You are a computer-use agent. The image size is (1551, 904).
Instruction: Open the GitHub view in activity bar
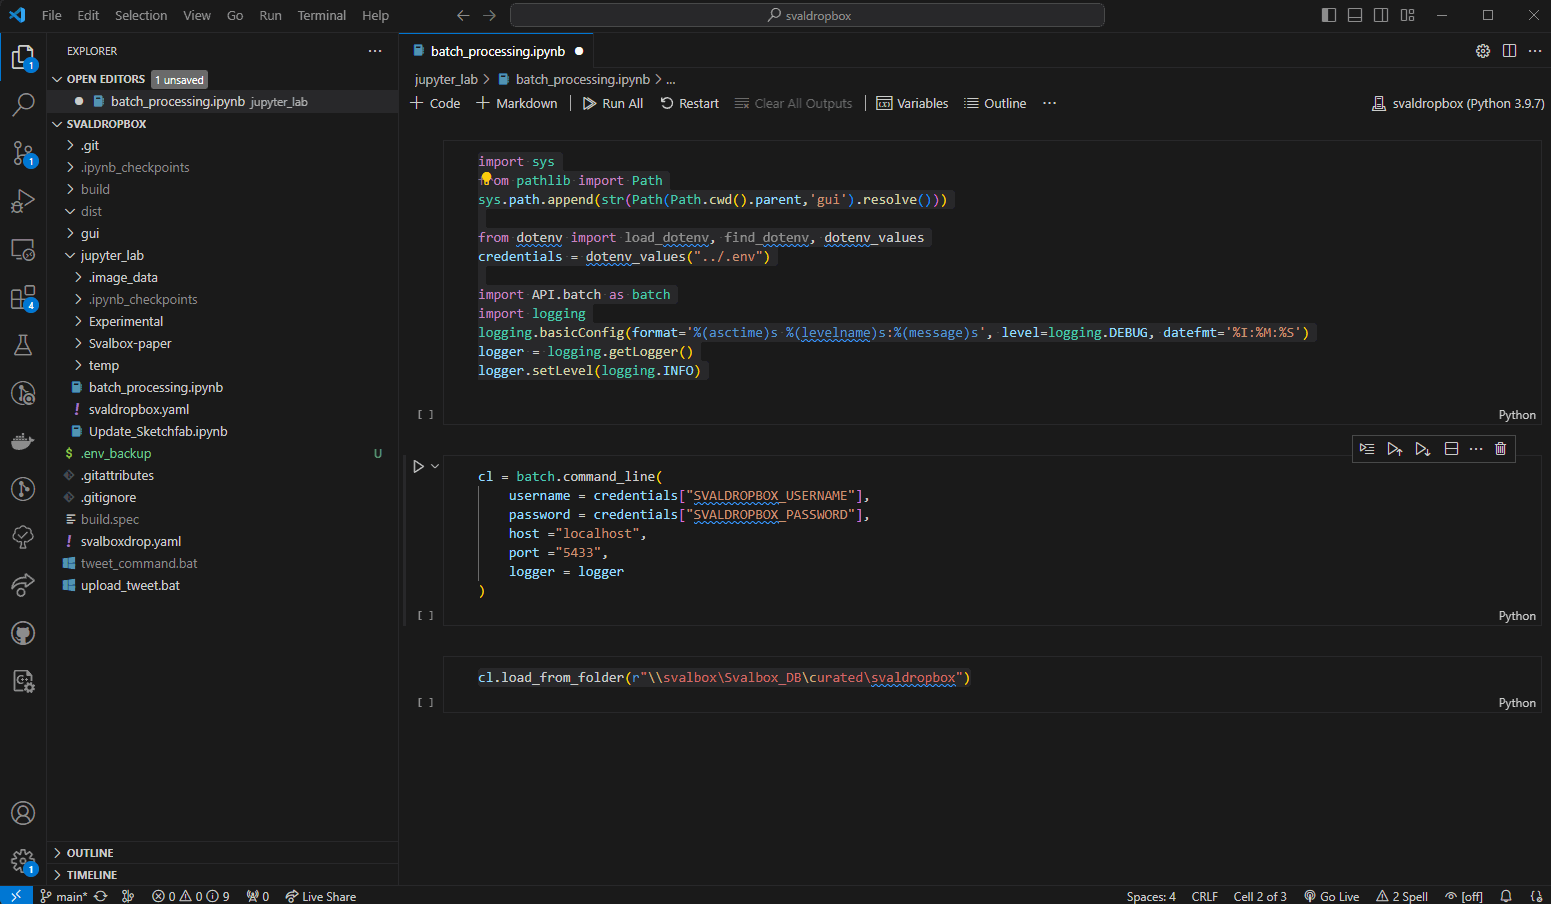[x=22, y=633]
